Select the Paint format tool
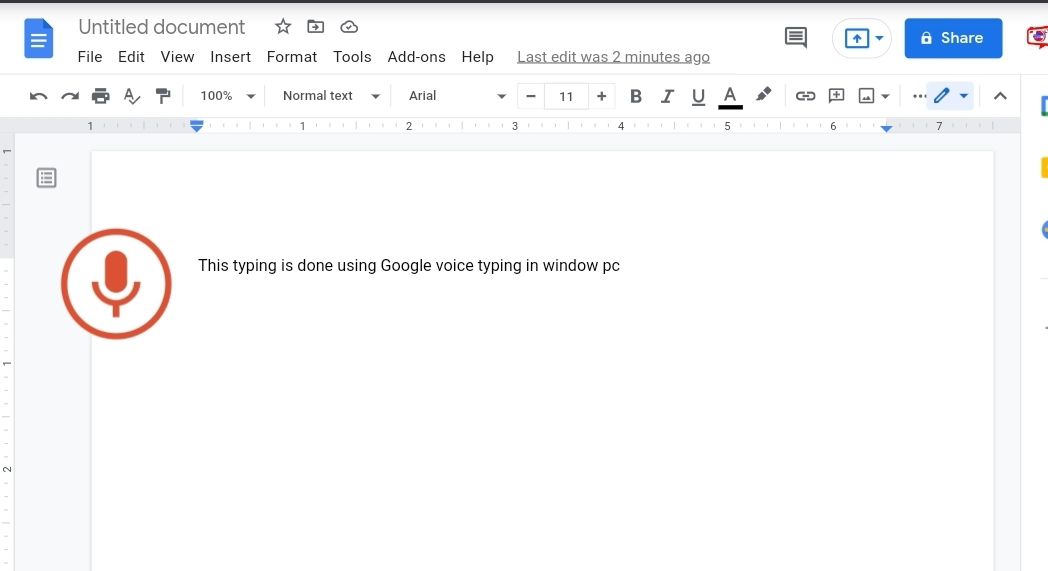 (x=162, y=96)
